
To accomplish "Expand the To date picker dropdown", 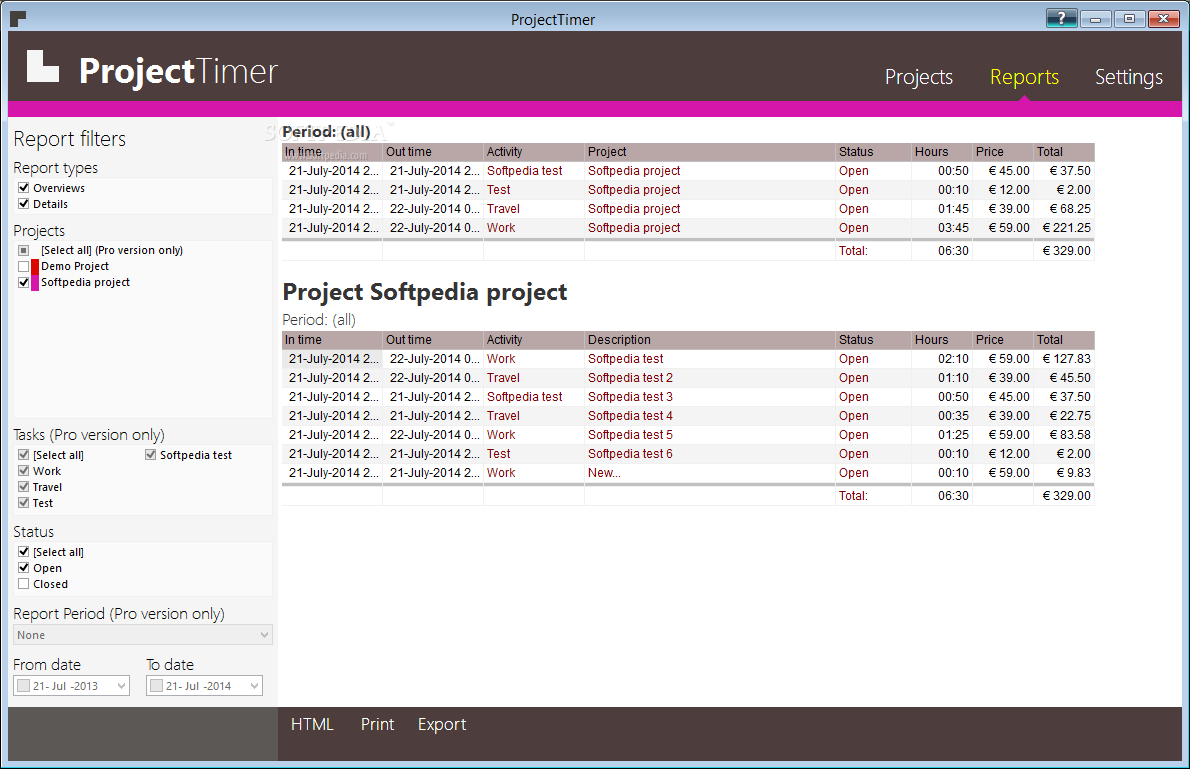I will tap(254, 685).
